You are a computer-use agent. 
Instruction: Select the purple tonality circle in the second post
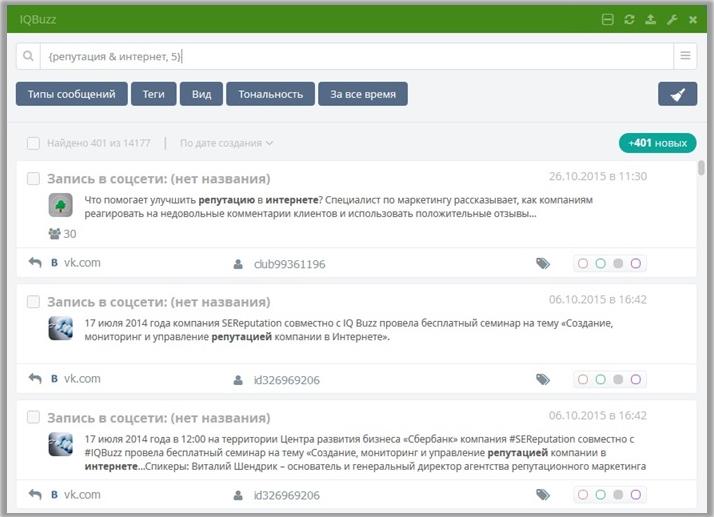(636, 379)
